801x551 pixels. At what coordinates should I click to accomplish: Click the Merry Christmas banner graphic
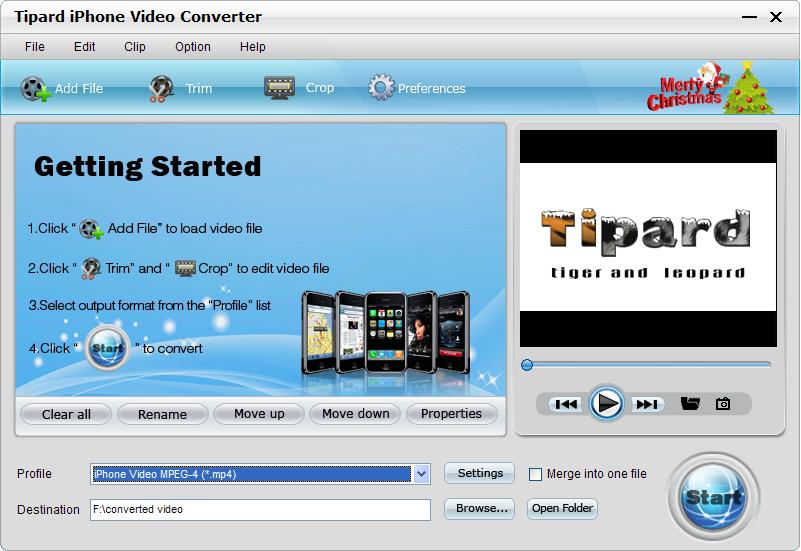(710, 87)
